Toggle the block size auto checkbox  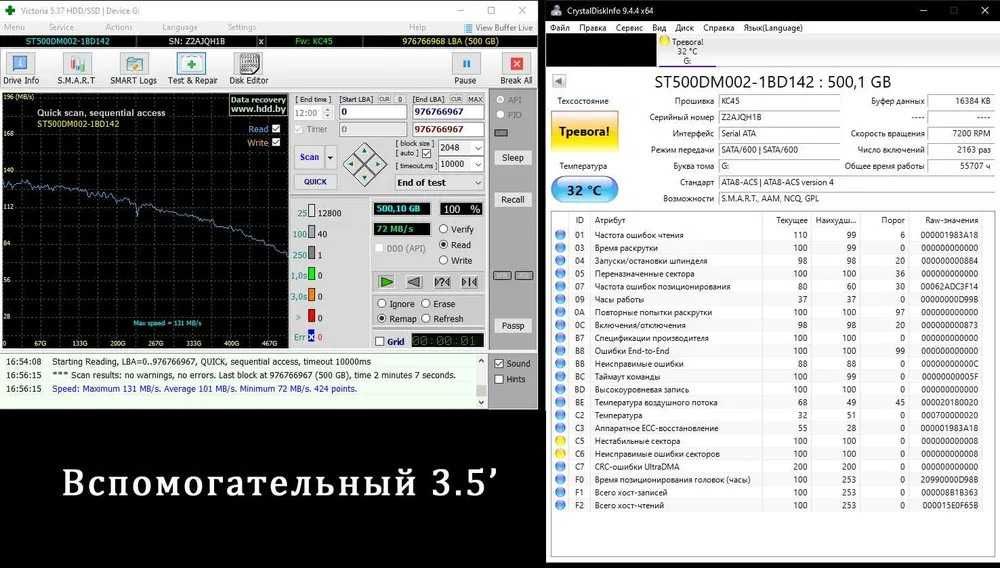coord(426,154)
